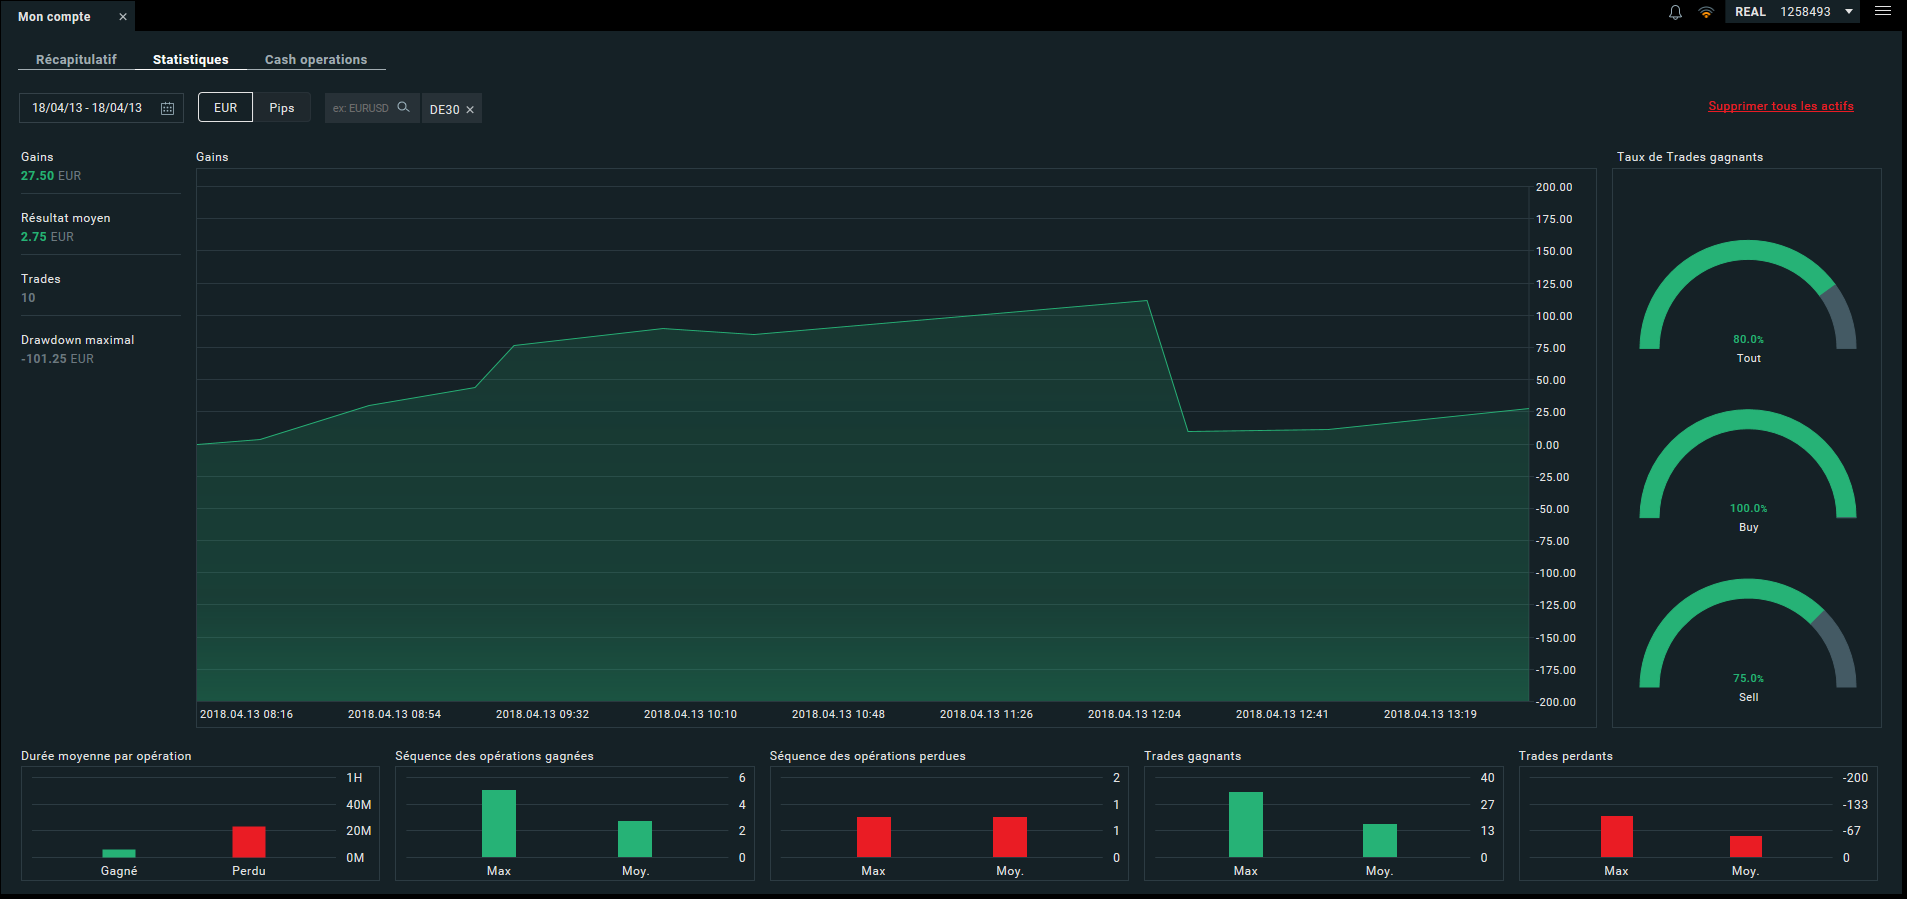The height and width of the screenshot is (899, 1907).
Task: Remove the DE30 asset filter tag
Action: (470, 110)
